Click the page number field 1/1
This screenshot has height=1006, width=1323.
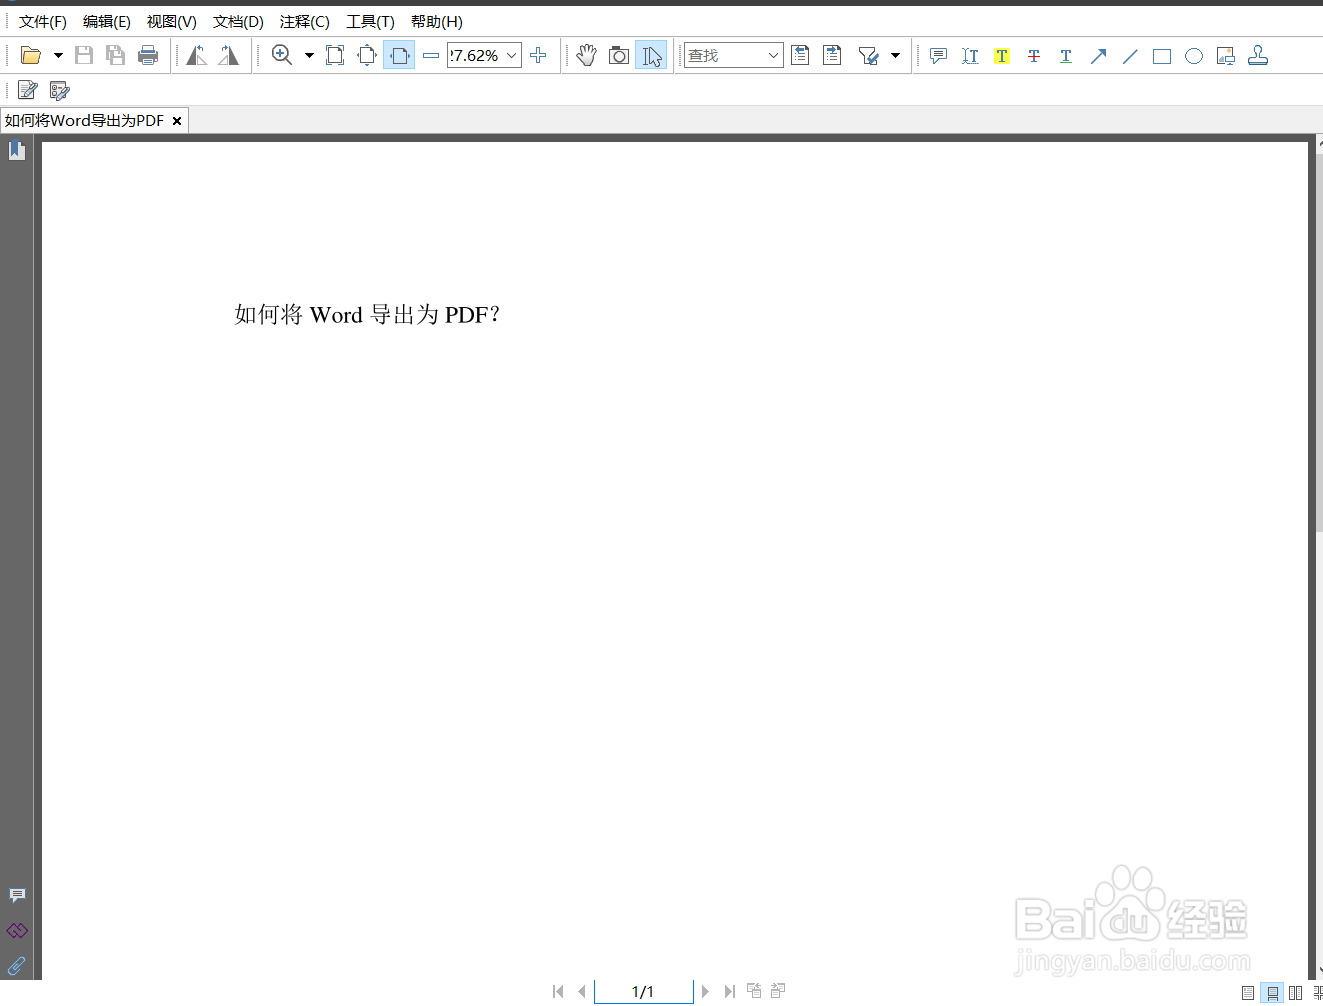(x=643, y=991)
